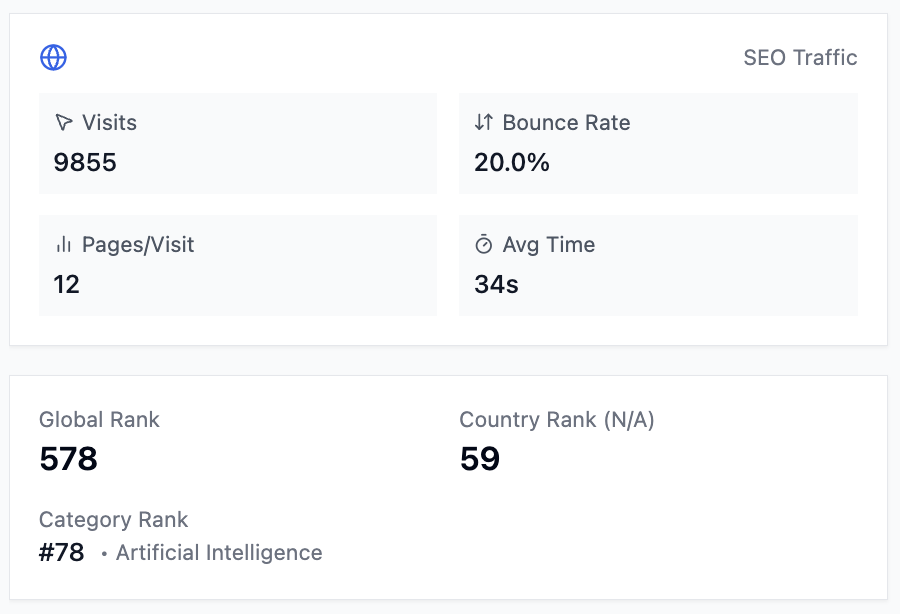The image size is (900, 614).
Task: Select the Pages/Visit metric tile
Action: pyautogui.click(x=238, y=265)
